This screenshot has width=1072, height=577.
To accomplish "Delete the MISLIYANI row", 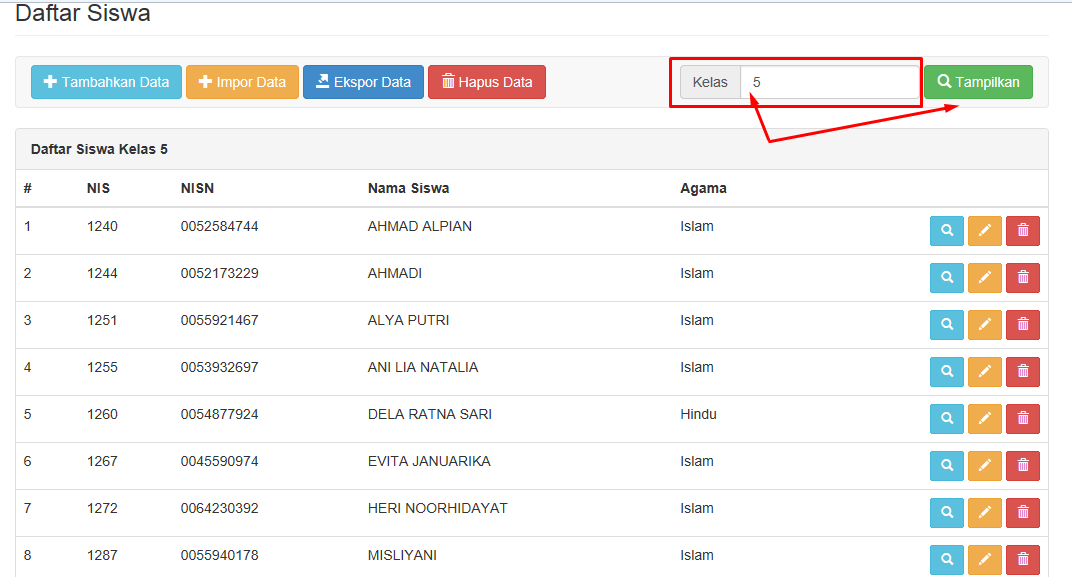I will coord(1023,560).
